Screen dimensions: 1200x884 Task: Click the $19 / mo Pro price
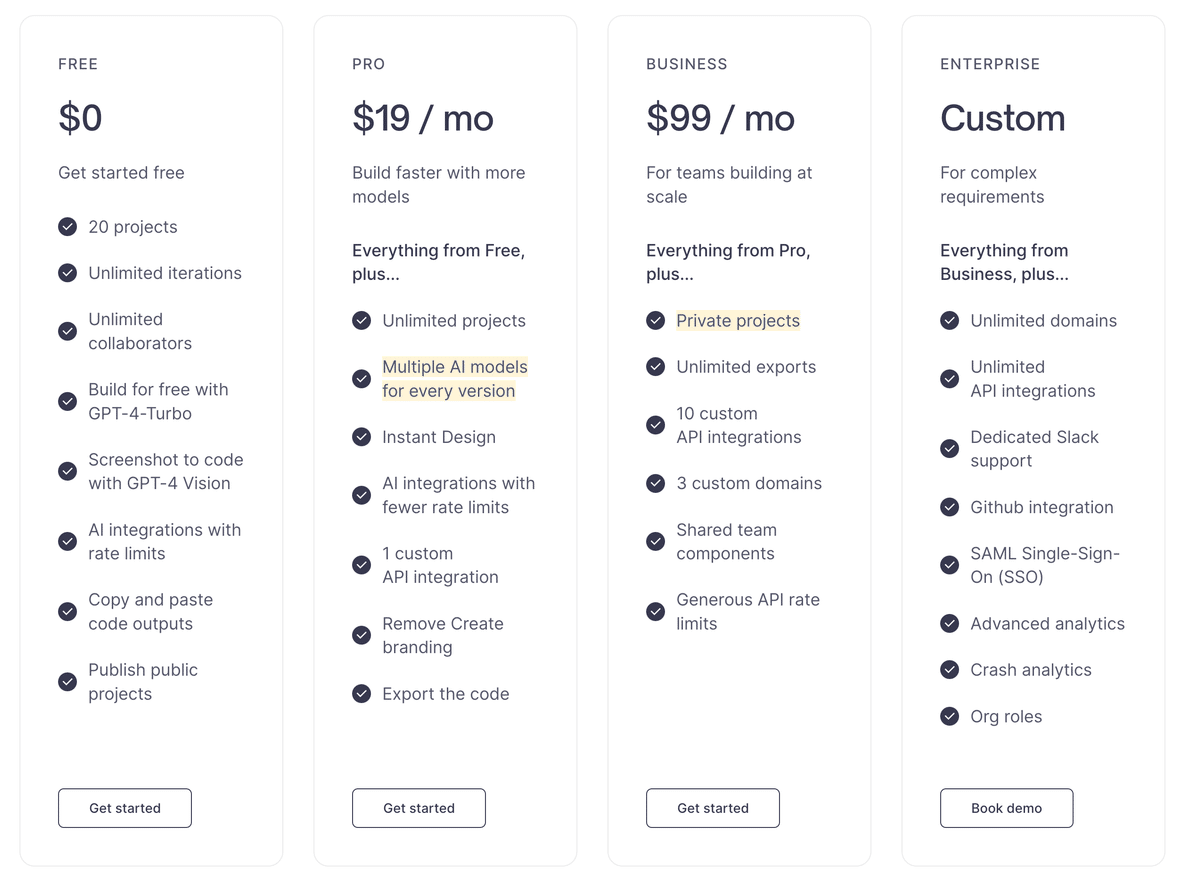coord(423,118)
